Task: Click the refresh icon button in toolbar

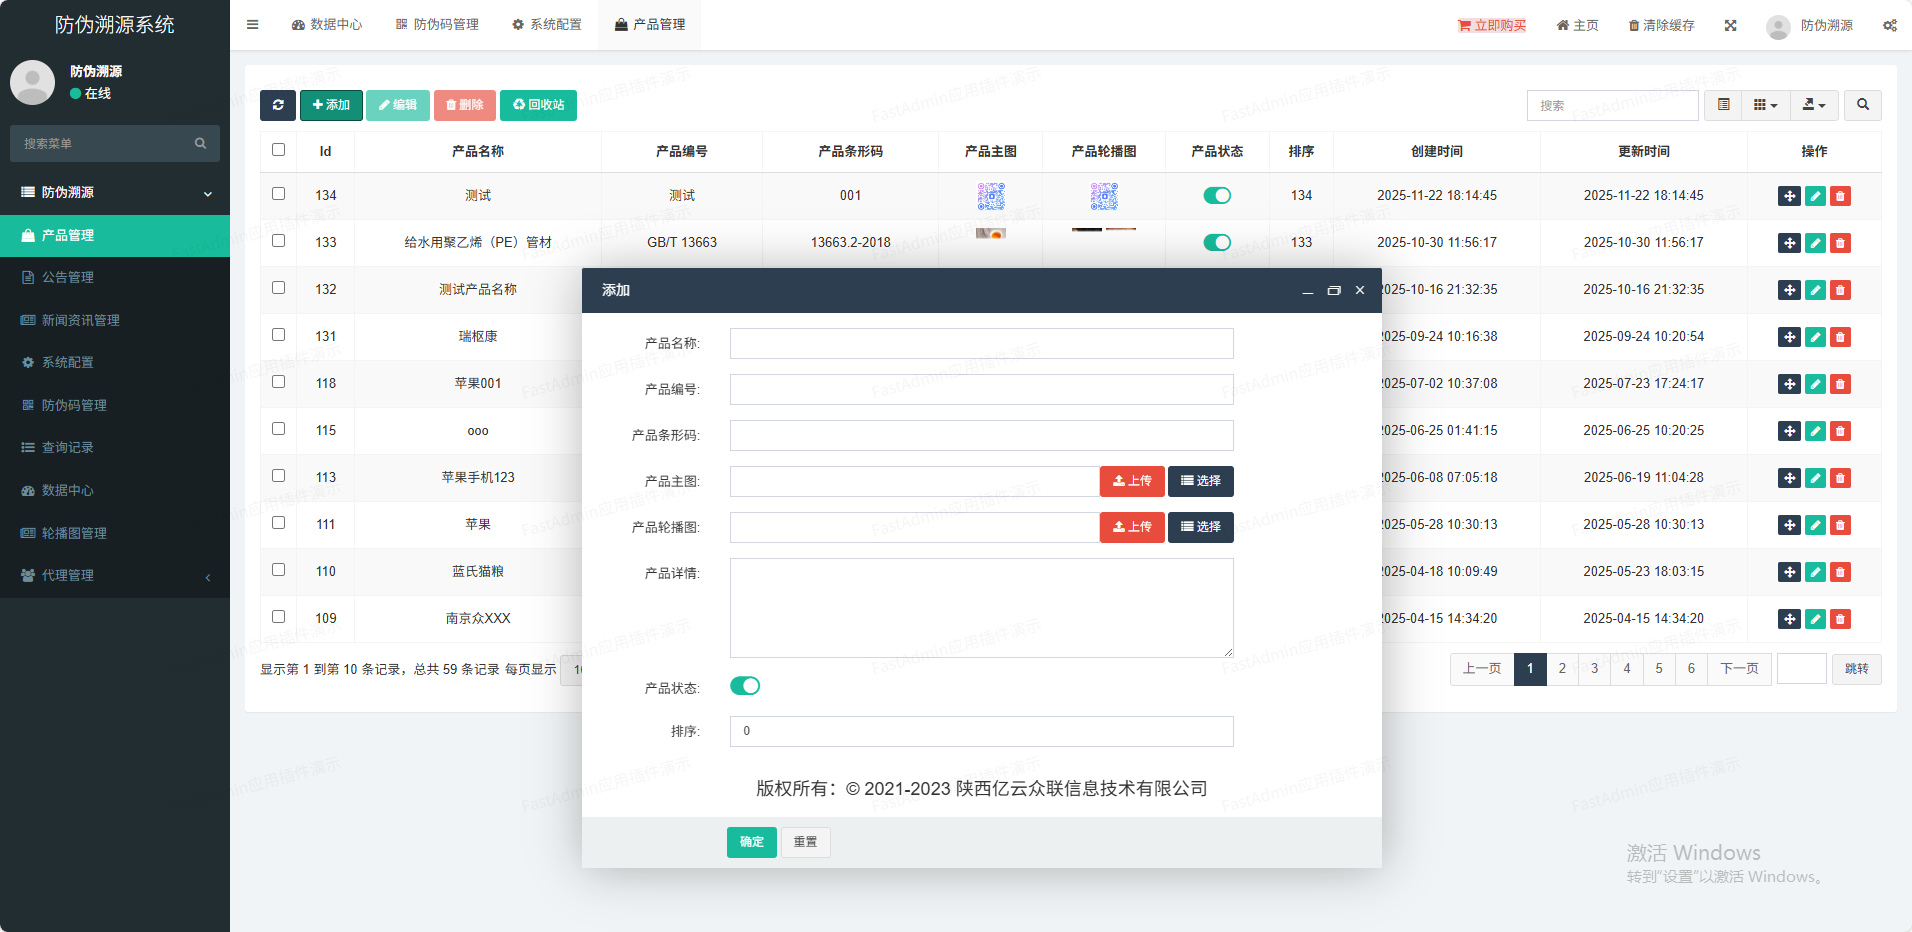Action: 277,105
